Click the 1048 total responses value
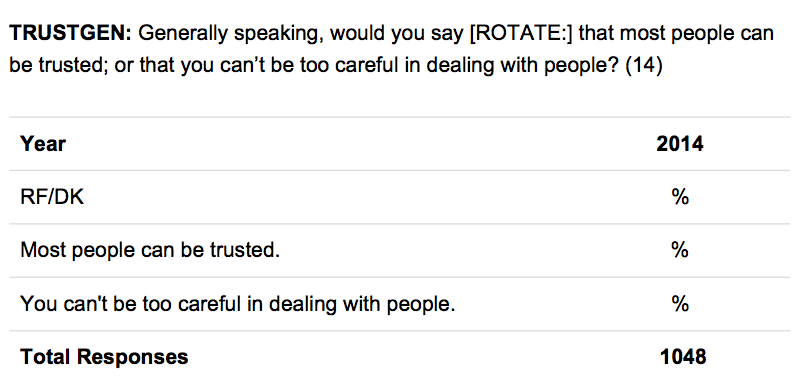Viewport: 799px width, 388px height. point(683,356)
